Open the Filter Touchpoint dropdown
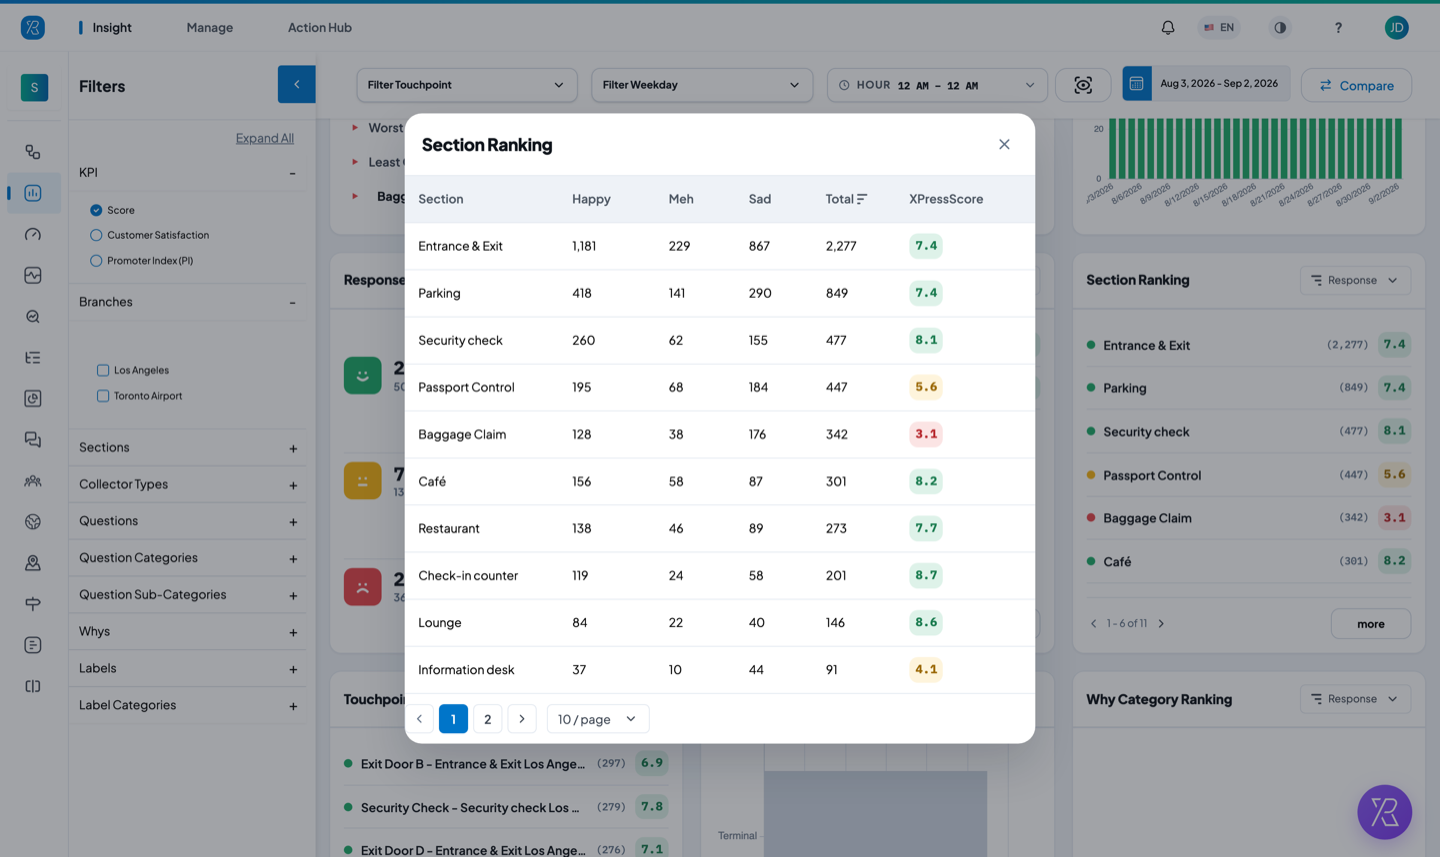The image size is (1440, 857). 467,85
